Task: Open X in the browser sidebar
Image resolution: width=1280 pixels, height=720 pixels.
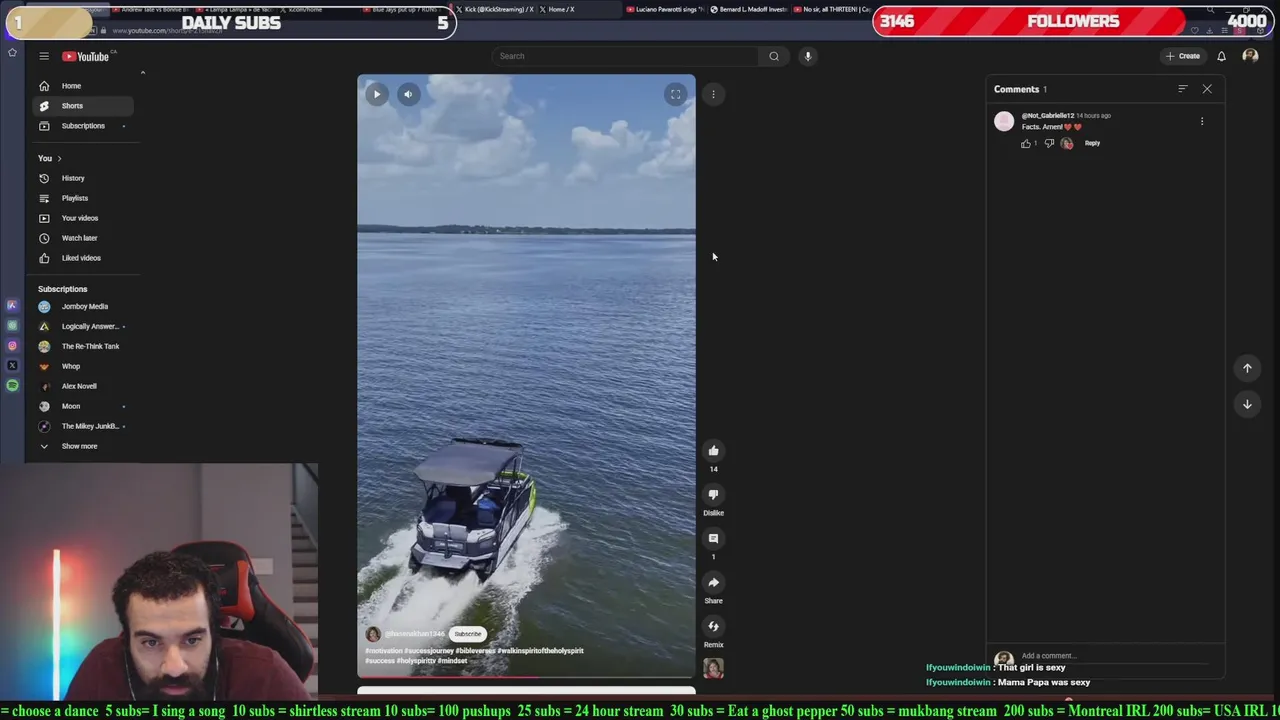Action: pos(12,366)
